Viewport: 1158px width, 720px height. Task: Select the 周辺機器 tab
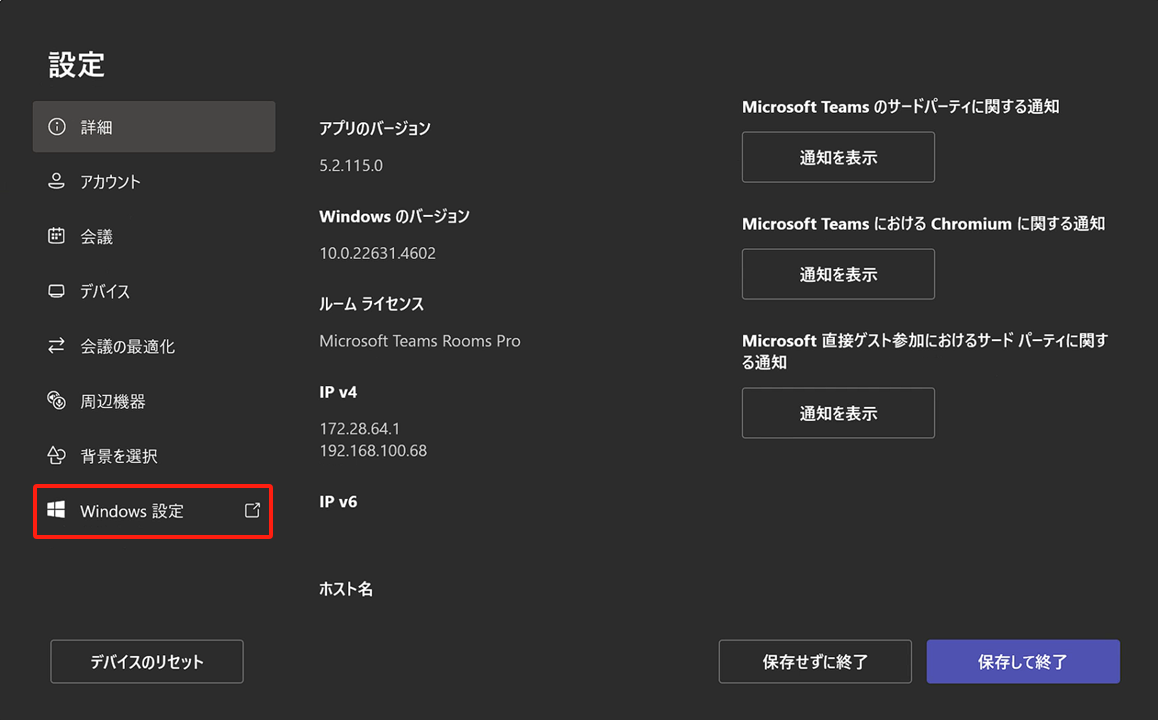(x=154, y=401)
